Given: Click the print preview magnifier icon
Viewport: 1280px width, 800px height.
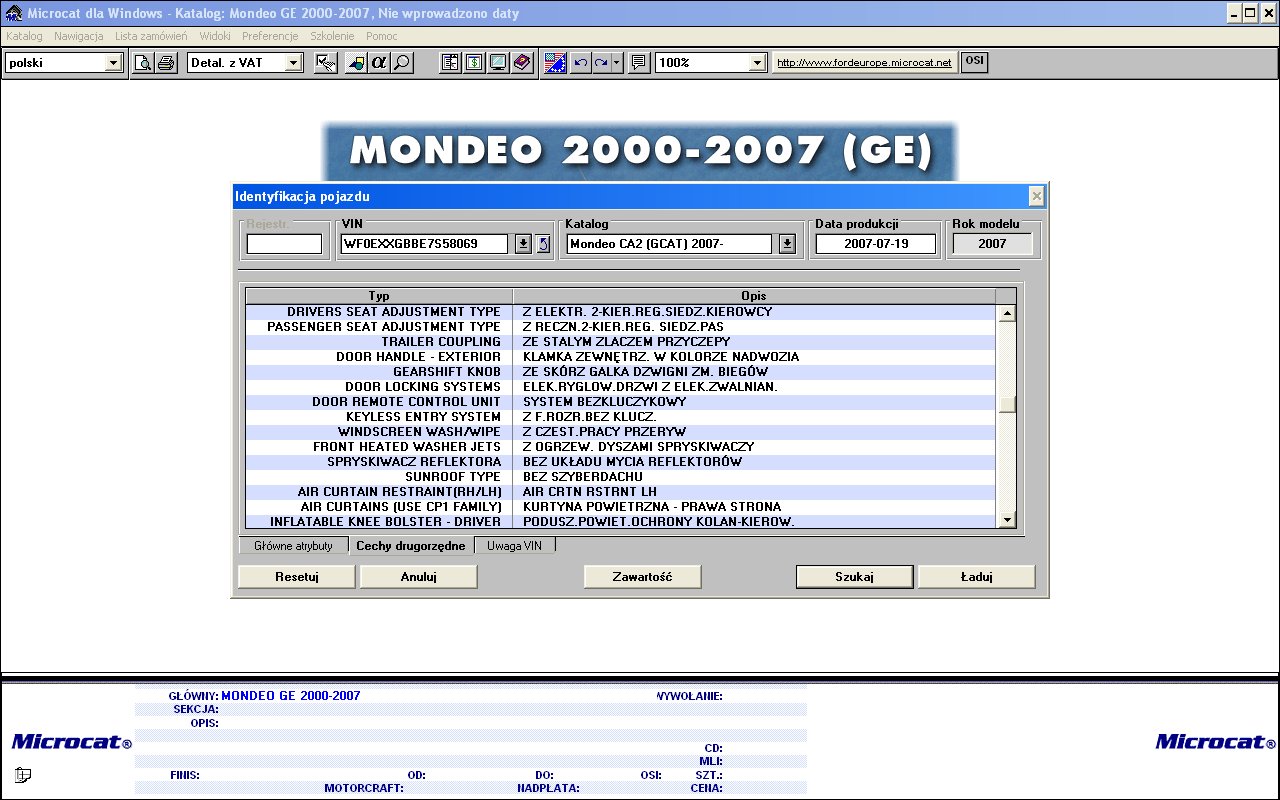Looking at the screenshot, I should 143,63.
